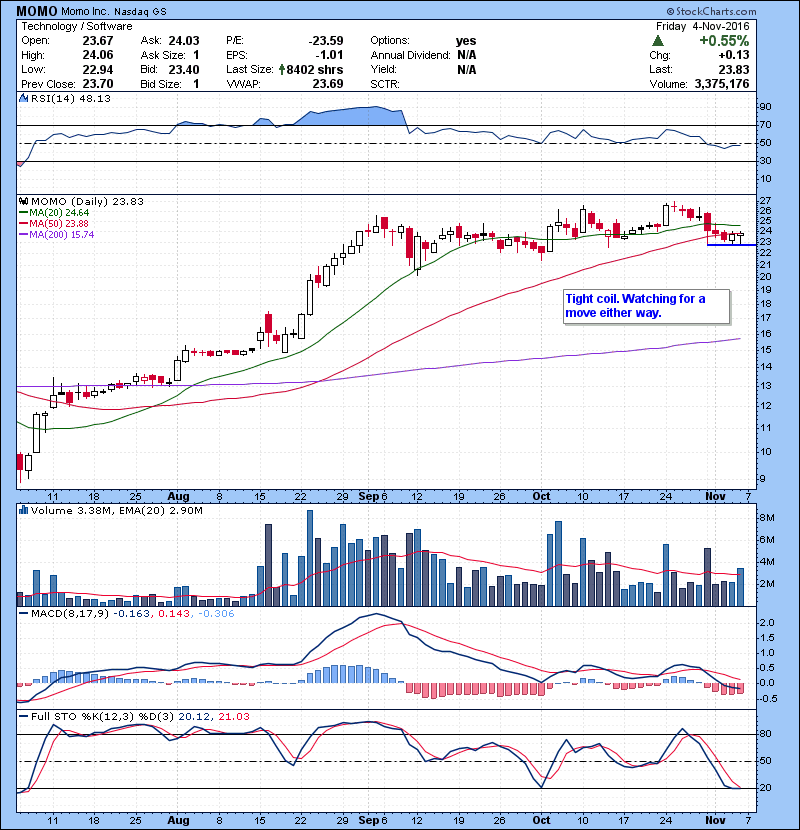Click the Volume value 3,375,176
This screenshot has width=800, height=830.
point(722,84)
